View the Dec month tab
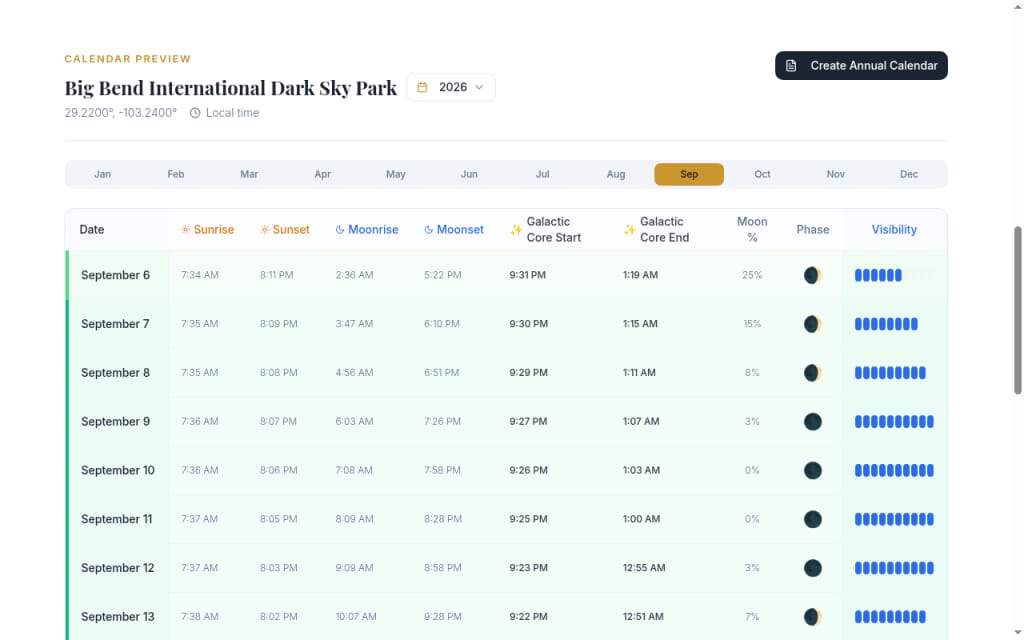Image resolution: width=1024 pixels, height=640 pixels. tap(909, 174)
